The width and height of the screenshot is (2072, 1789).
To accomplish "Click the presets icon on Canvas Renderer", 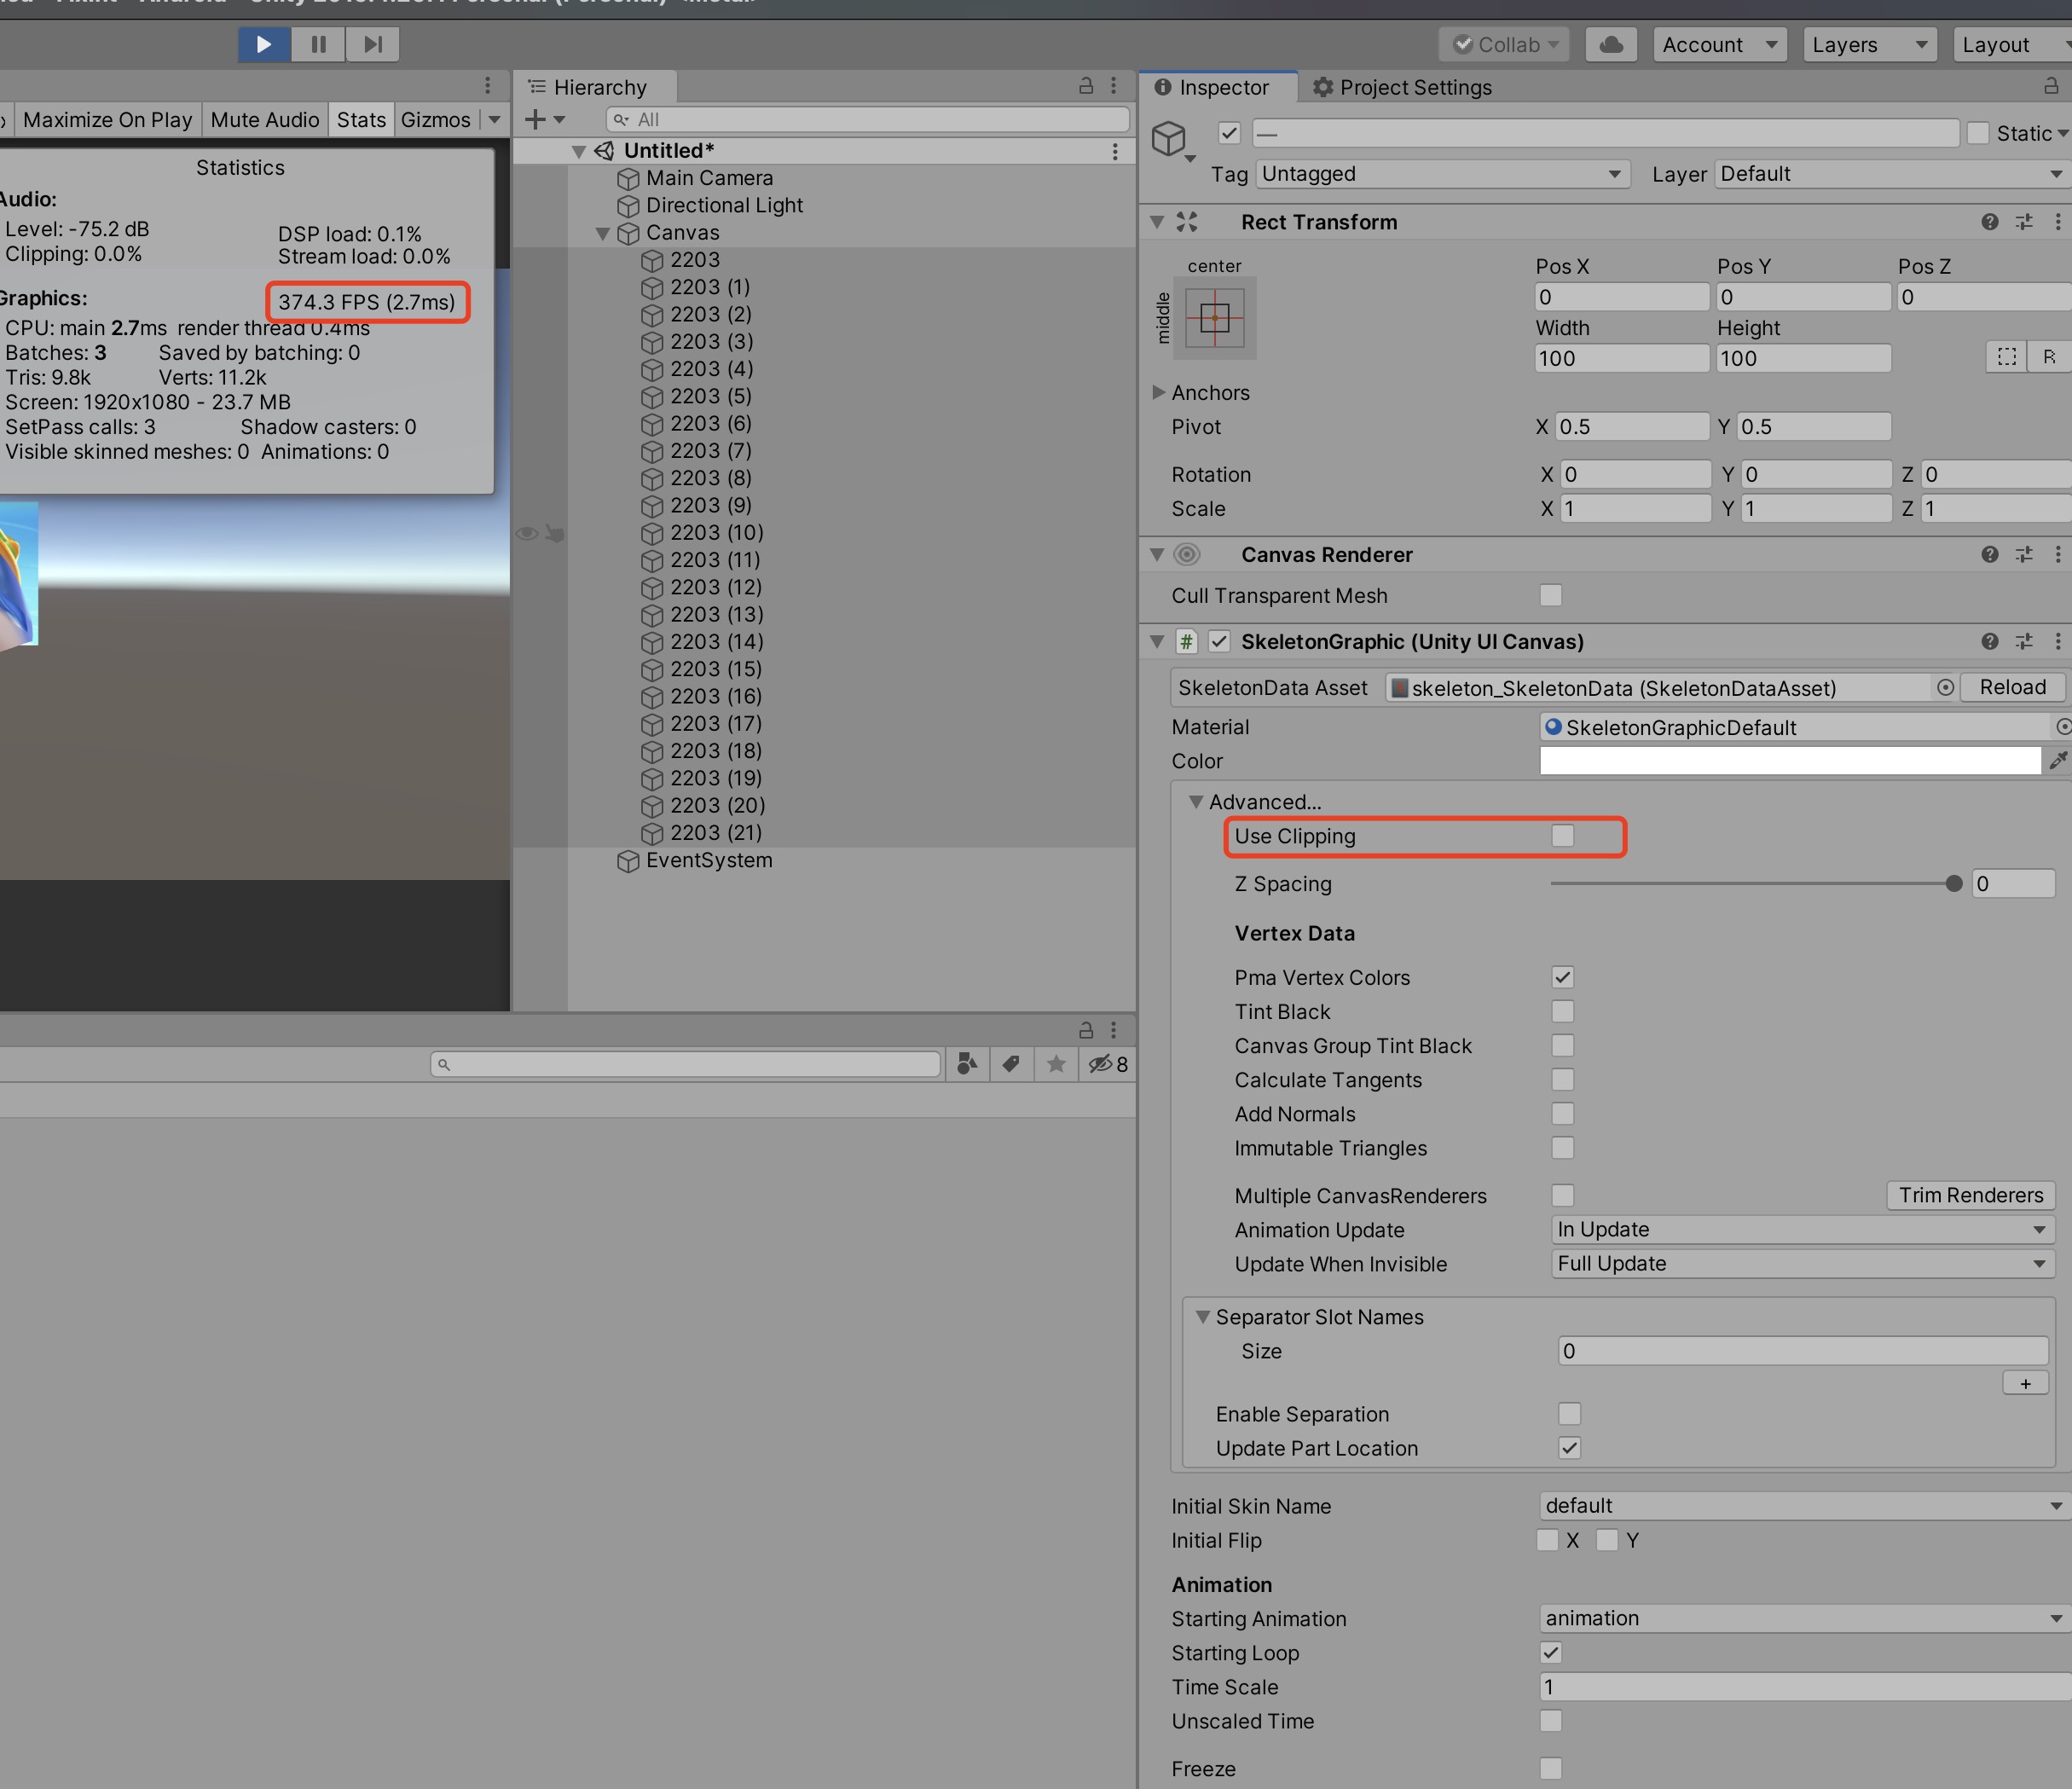I will (2025, 554).
